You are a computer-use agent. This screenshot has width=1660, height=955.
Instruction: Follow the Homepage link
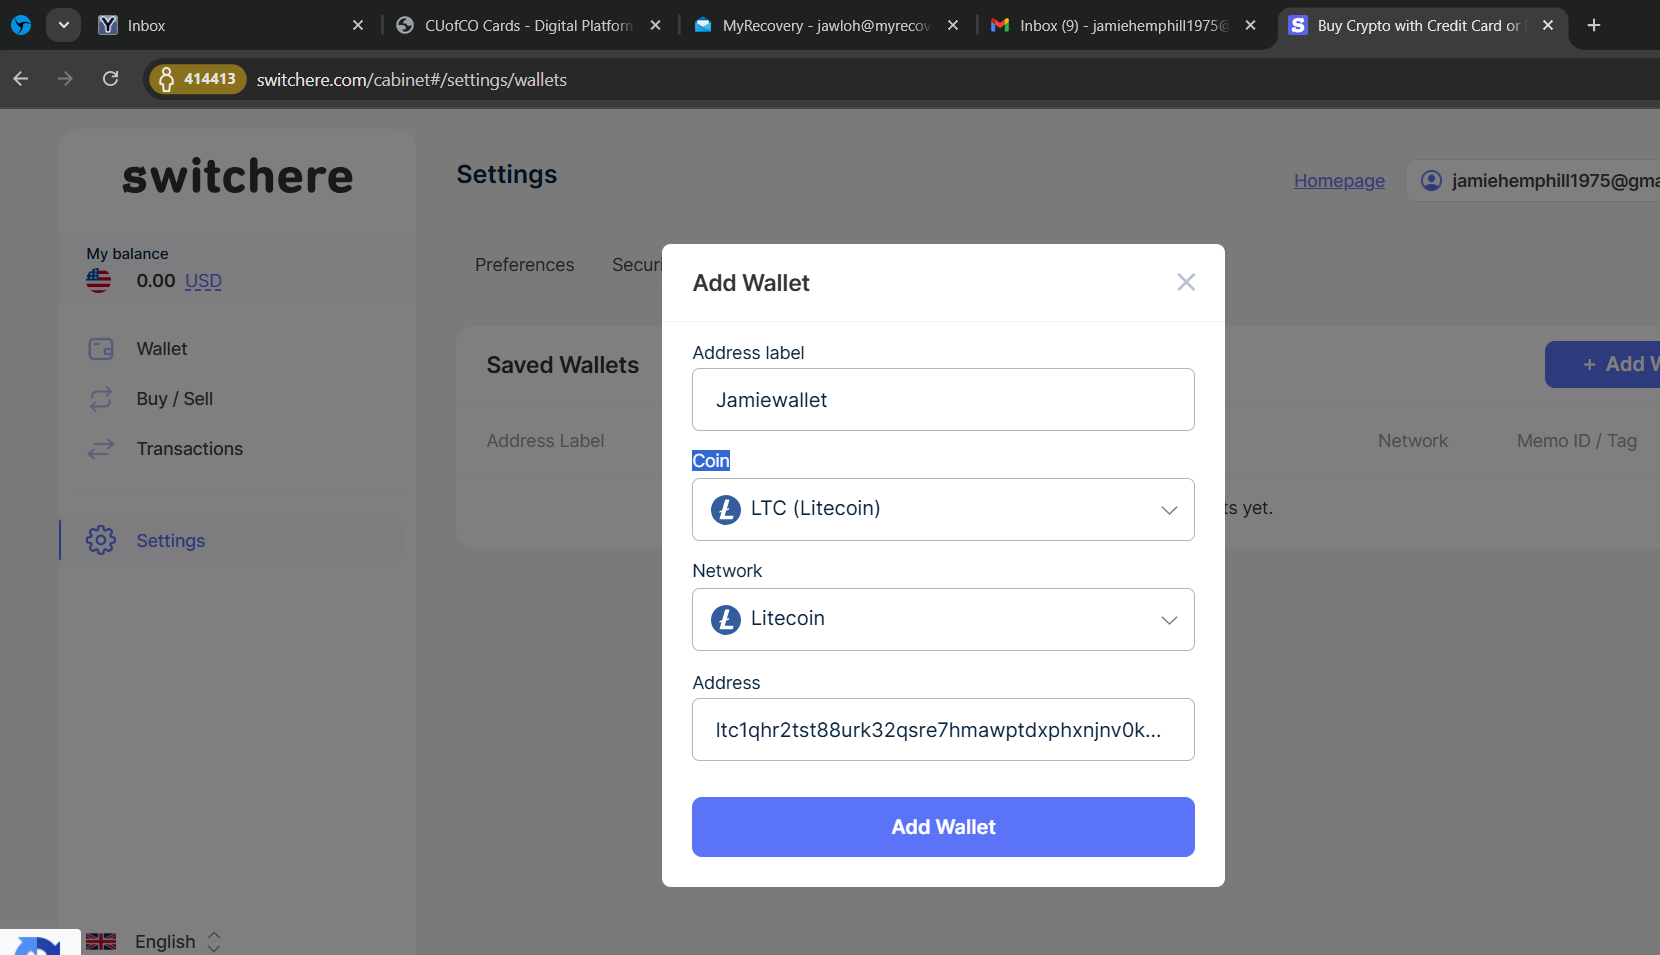click(1339, 181)
